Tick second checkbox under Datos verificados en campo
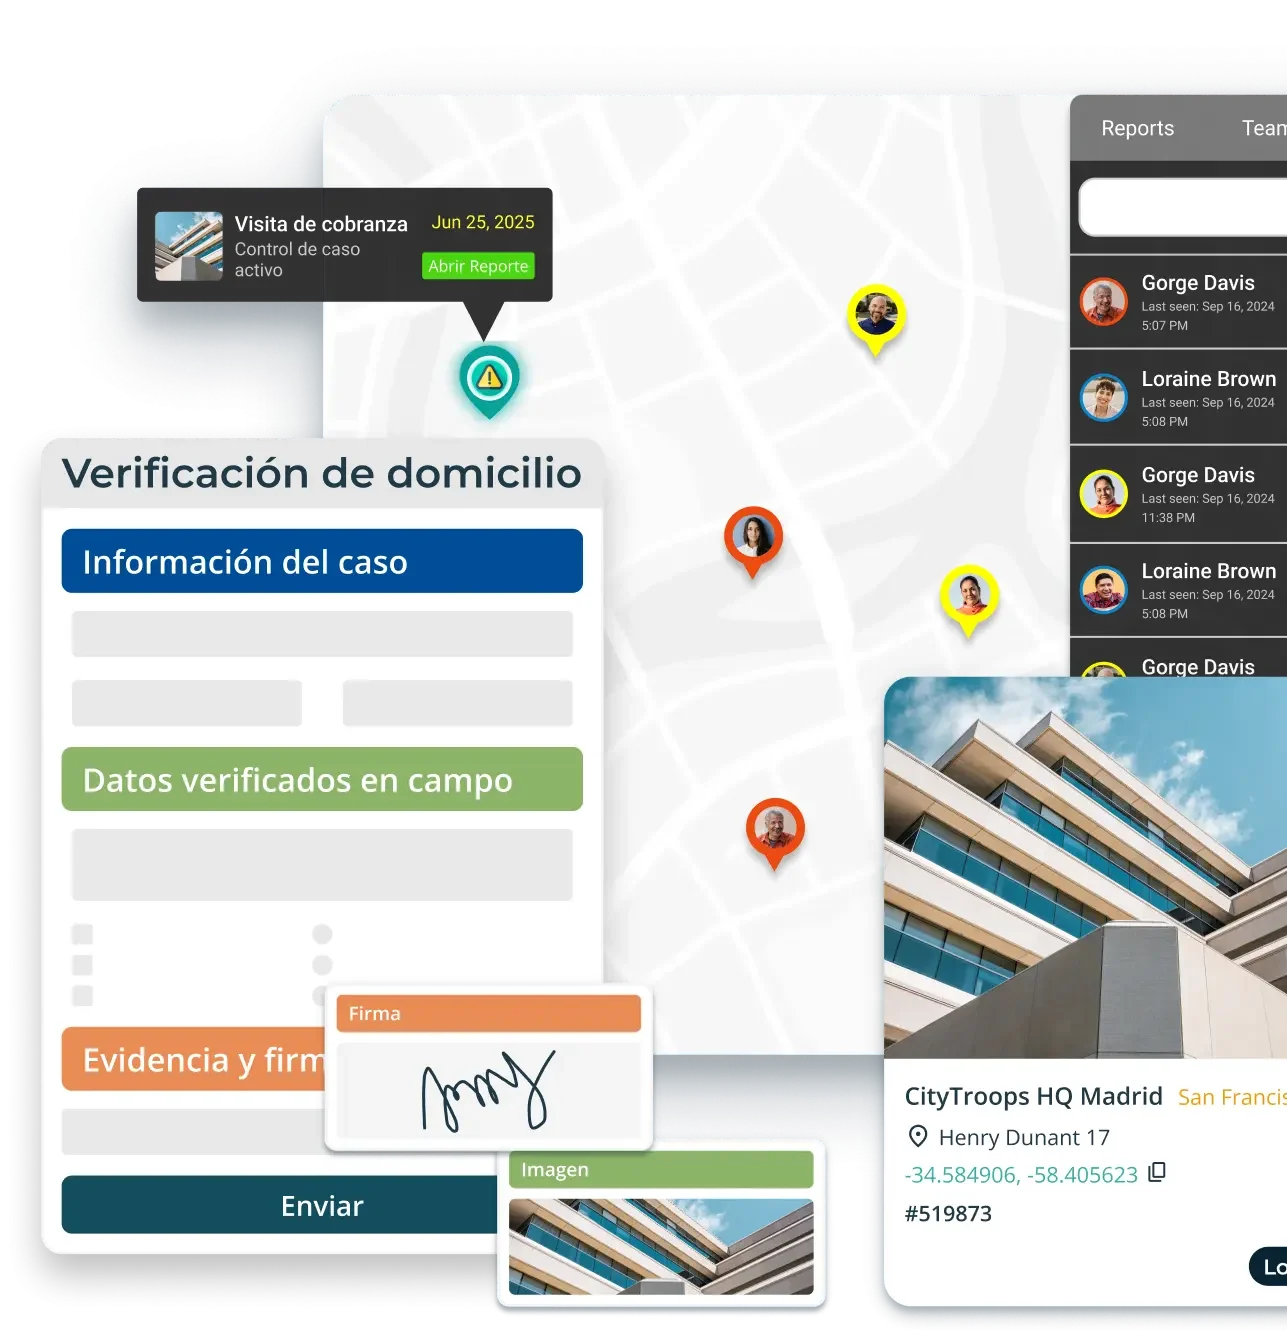This screenshot has height=1339, width=1287. (83, 965)
